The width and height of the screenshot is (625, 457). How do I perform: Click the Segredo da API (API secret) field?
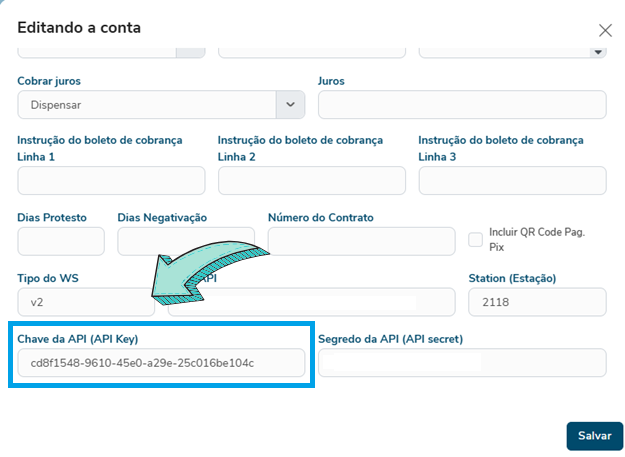(x=462, y=363)
